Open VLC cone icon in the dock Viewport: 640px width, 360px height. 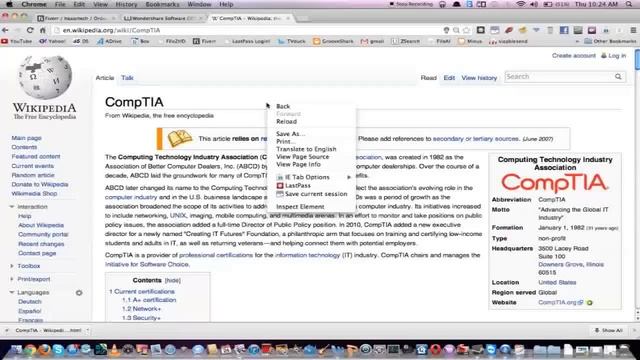click(114, 349)
